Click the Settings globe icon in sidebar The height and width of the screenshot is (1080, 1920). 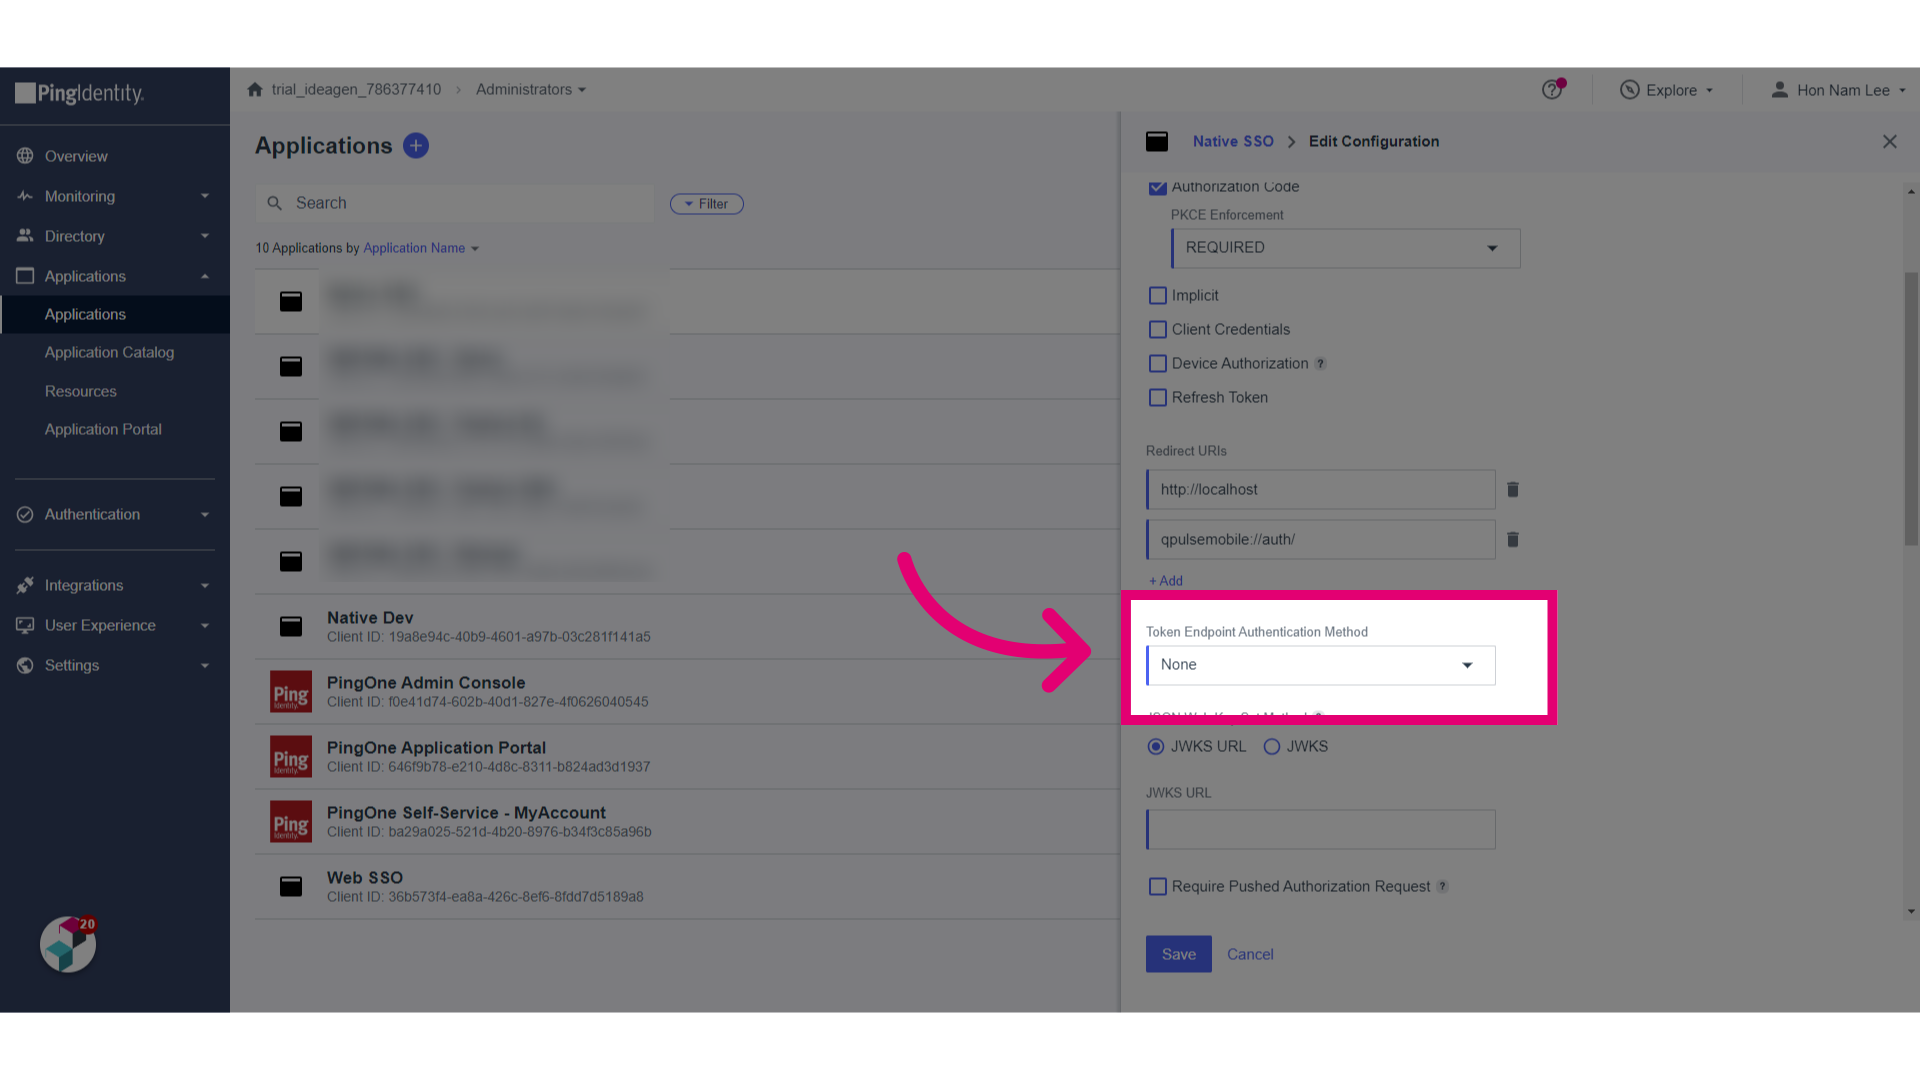(x=25, y=665)
